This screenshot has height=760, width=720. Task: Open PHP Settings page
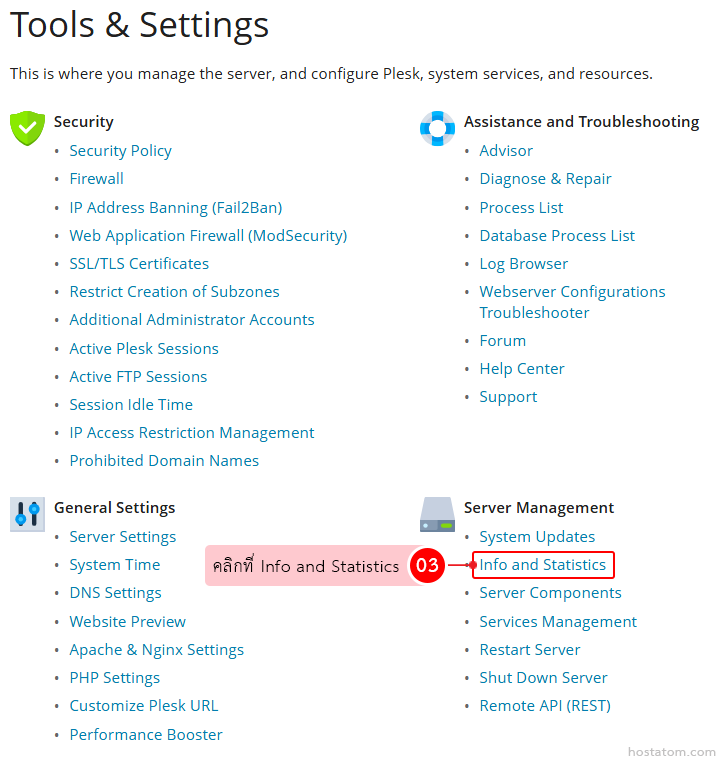[114, 678]
